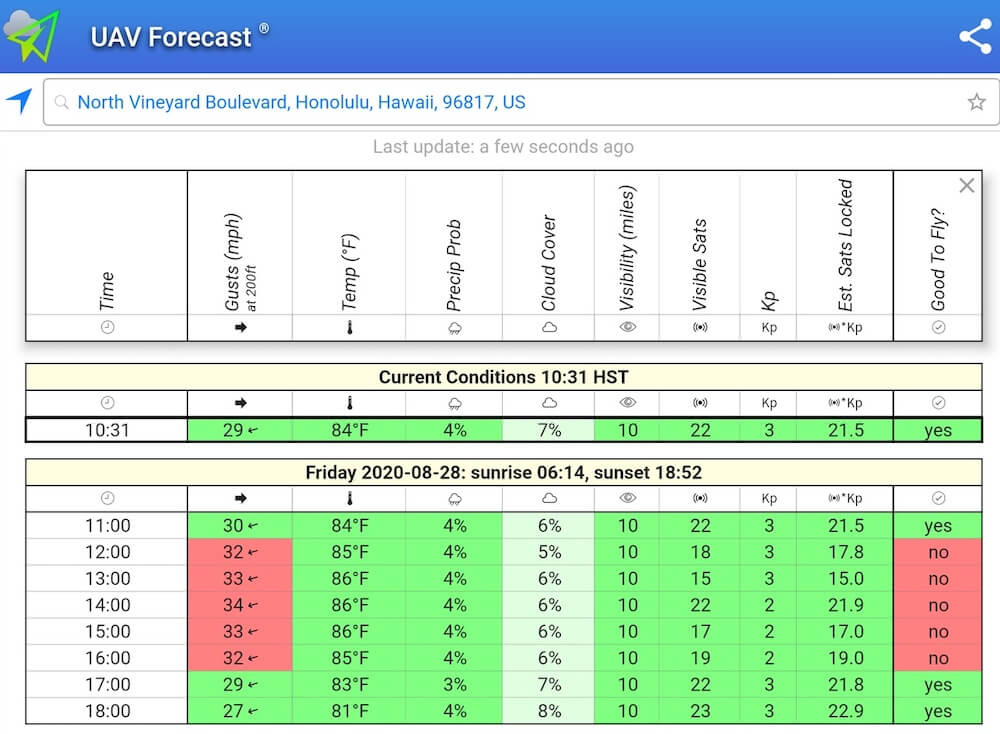Click the satellite icon under Visible Sats
Screen dimensions: 1000x734
700,327
